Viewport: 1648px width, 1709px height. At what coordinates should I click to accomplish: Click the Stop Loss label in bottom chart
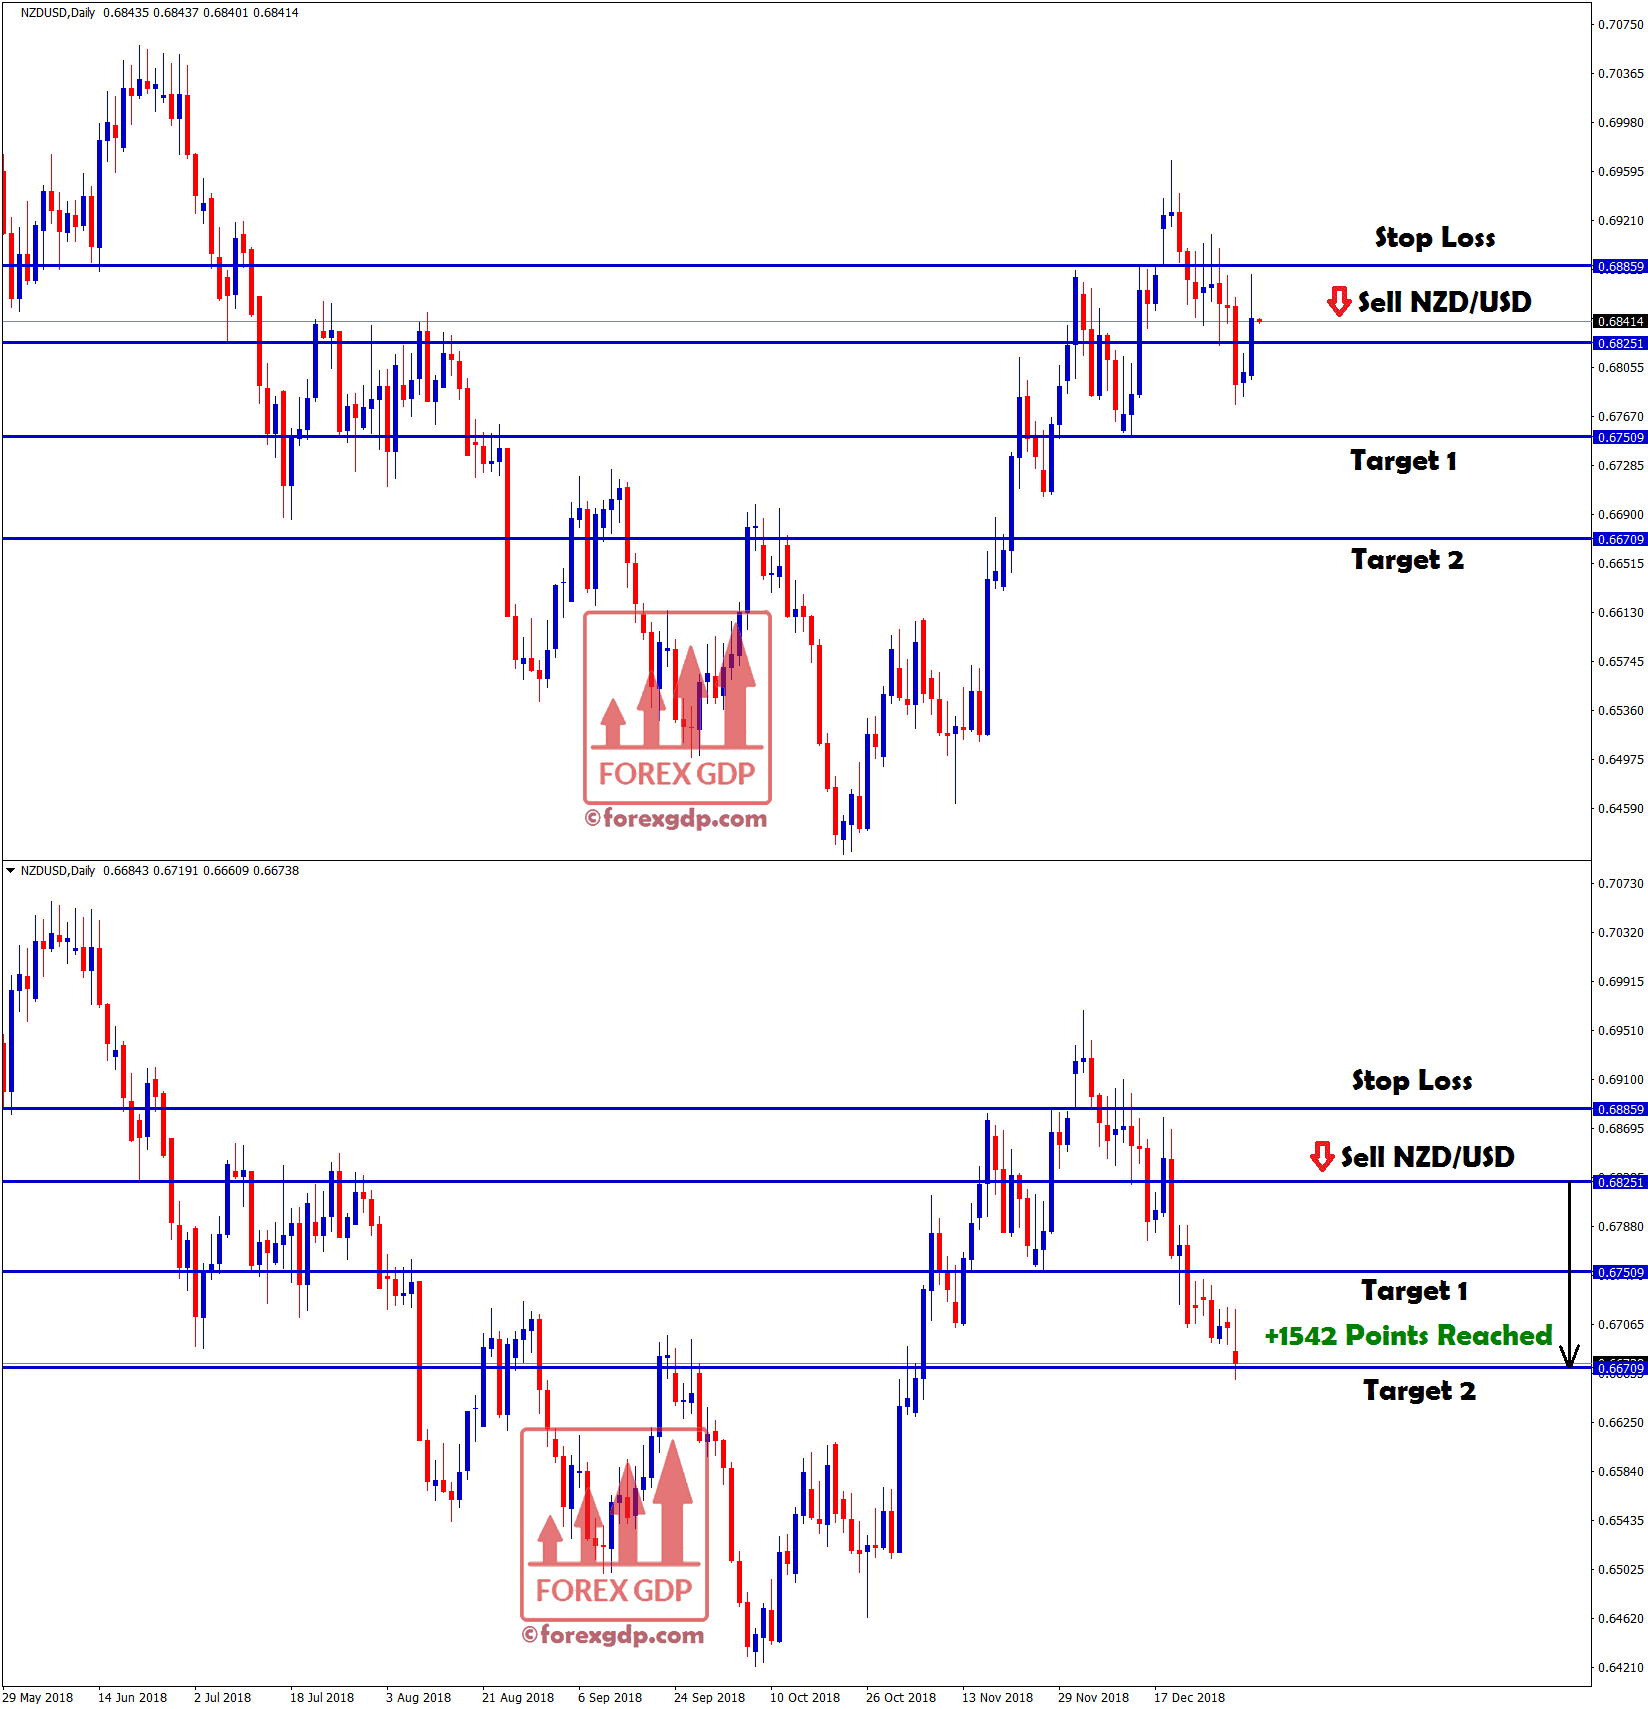click(x=1411, y=1081)
